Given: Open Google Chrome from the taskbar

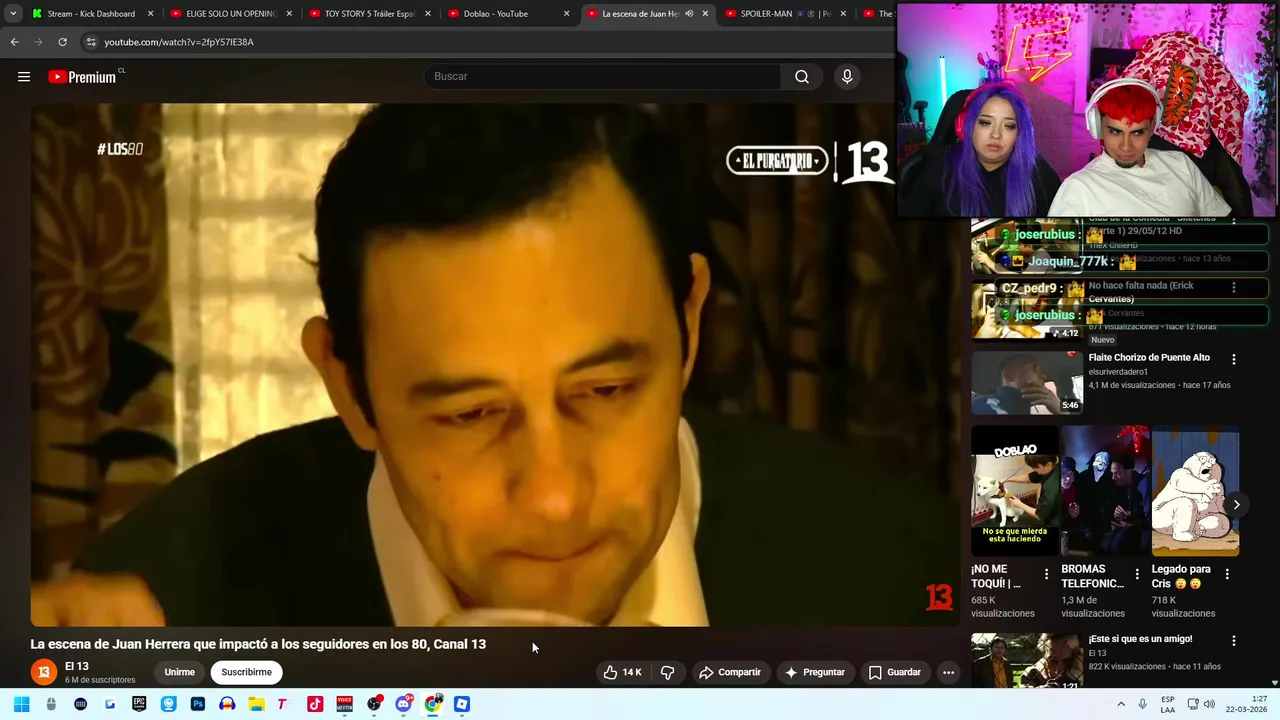Looking at the screenshot, I should coord(432,704).
